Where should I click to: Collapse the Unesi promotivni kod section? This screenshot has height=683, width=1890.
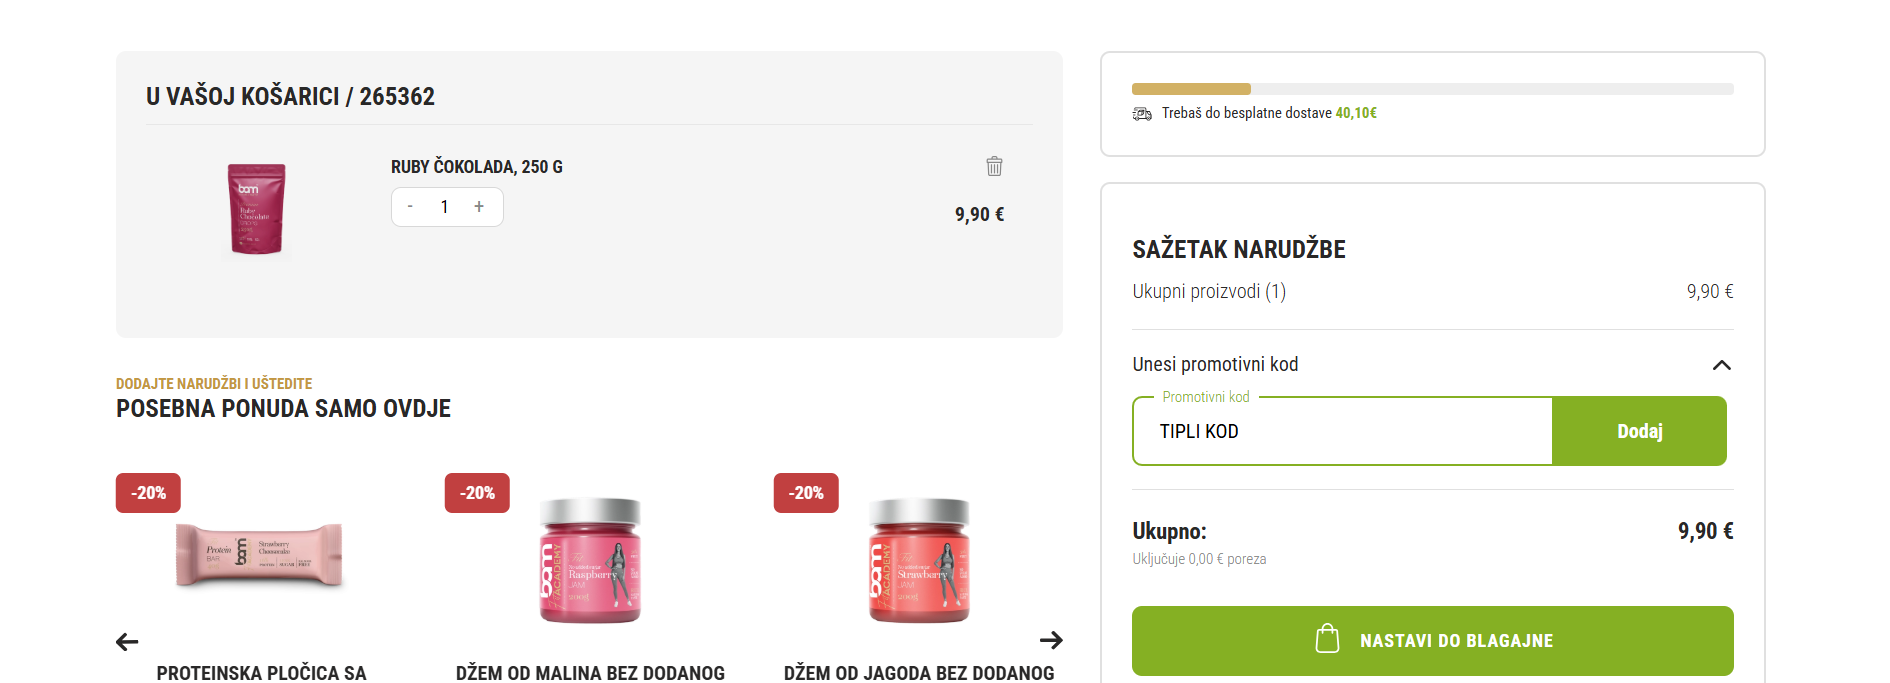pos(1721,365)
